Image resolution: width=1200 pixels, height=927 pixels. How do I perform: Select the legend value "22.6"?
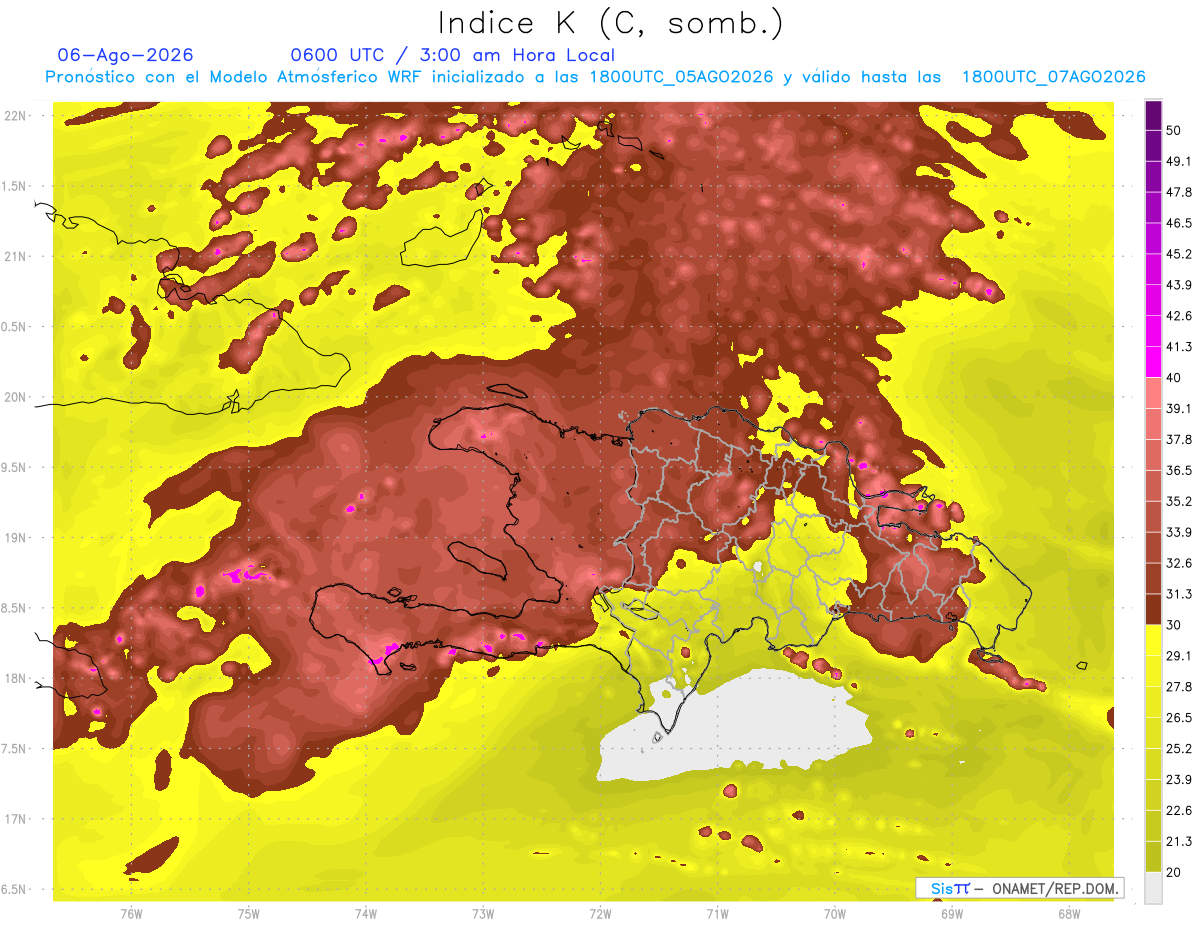1179,810
